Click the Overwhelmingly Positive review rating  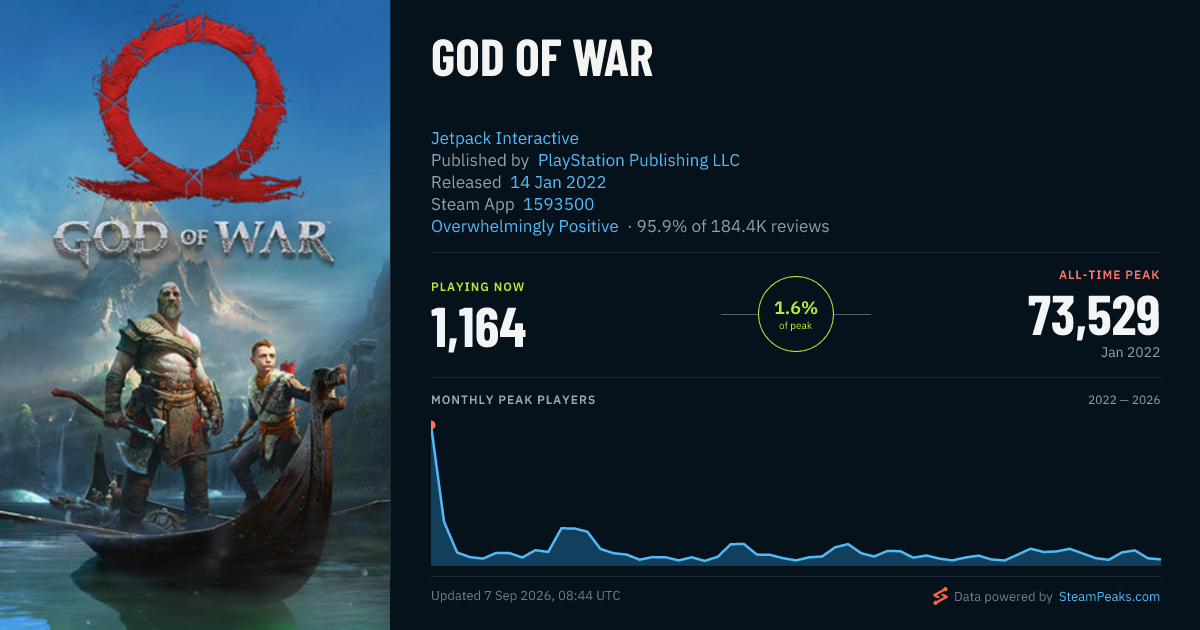(525, 226)
